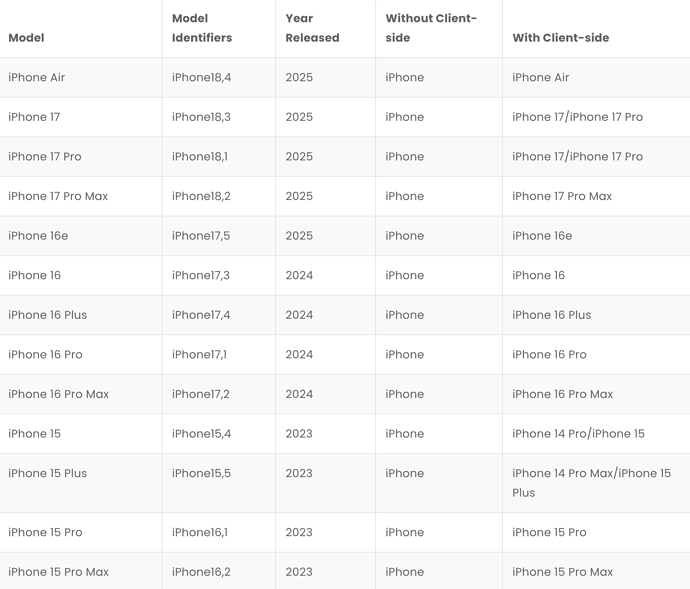The width and height of the screenshot is (690, 589).
Task: Click the "iPhone 14 Pro Max/iPhone 15 Plus" cell
Action: click(x=591, y=483)
